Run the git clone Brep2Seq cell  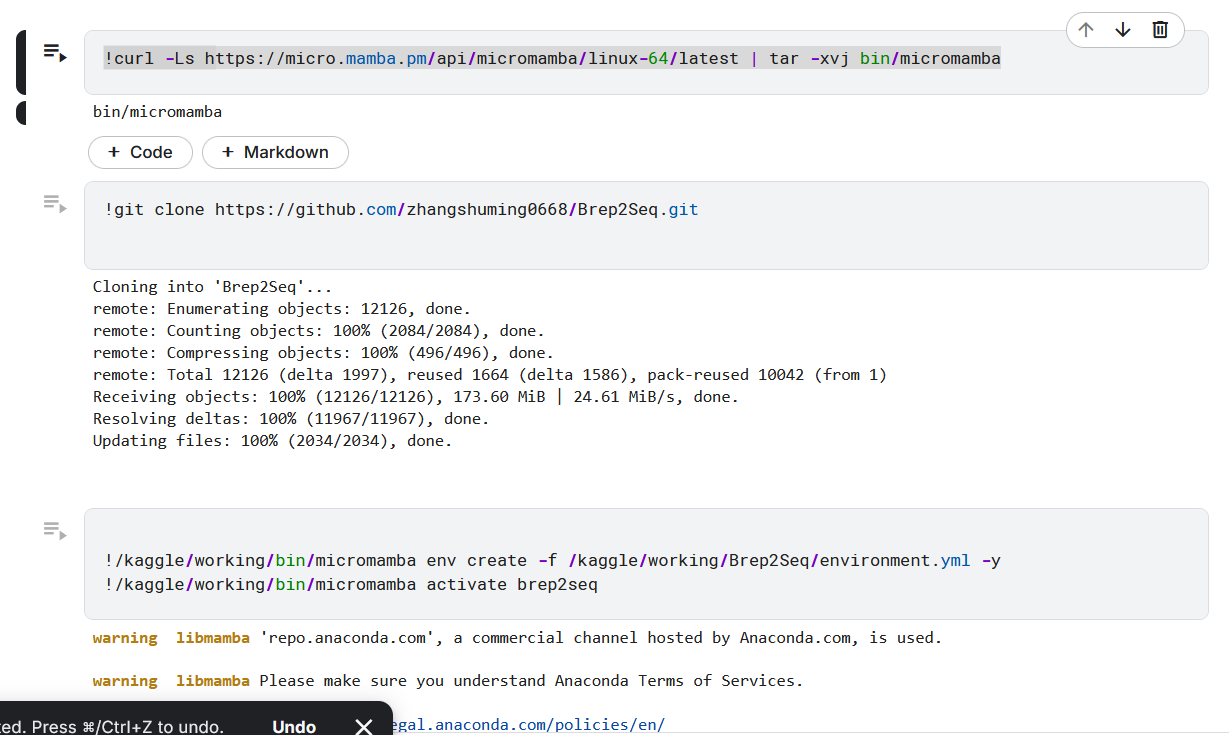pos(54,203)
